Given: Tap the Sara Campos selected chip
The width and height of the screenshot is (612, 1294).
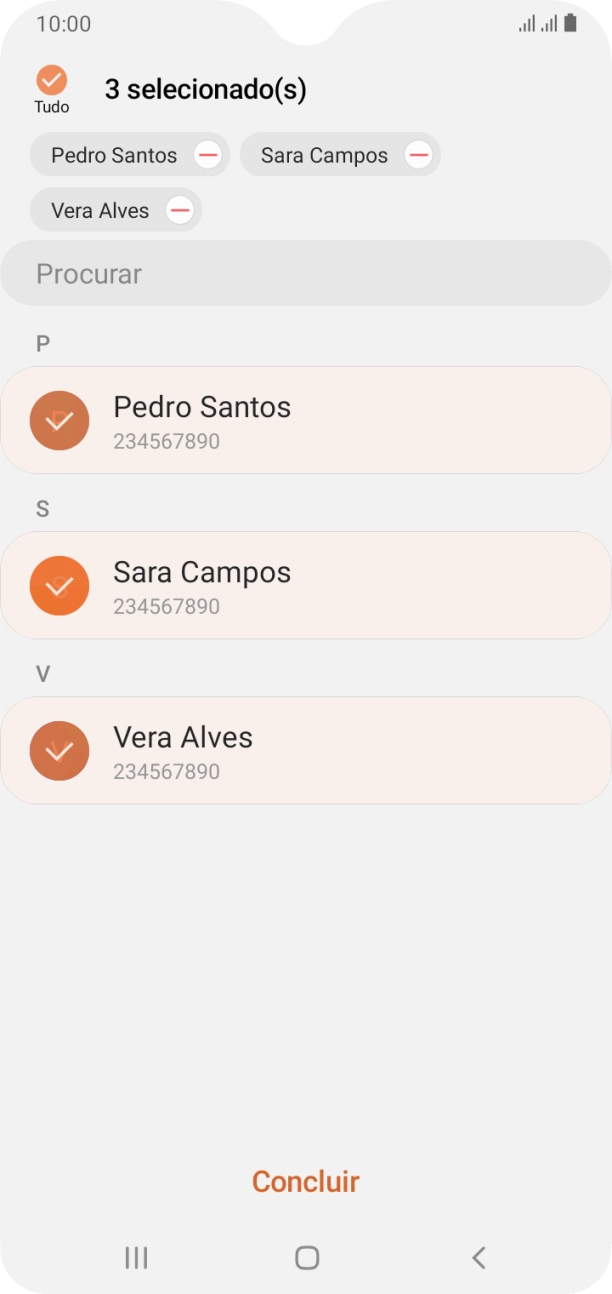Looking at the screenshot, I should 325,155.
